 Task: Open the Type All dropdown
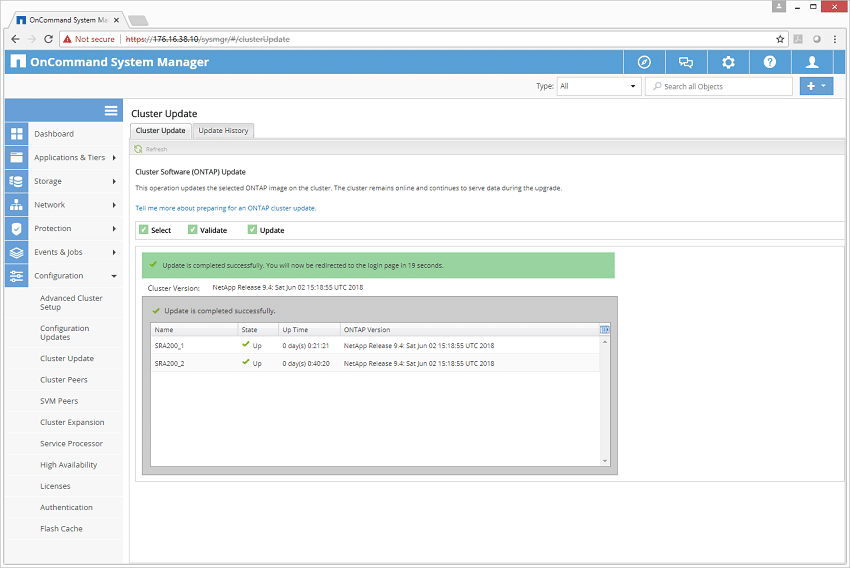(598, 86)
